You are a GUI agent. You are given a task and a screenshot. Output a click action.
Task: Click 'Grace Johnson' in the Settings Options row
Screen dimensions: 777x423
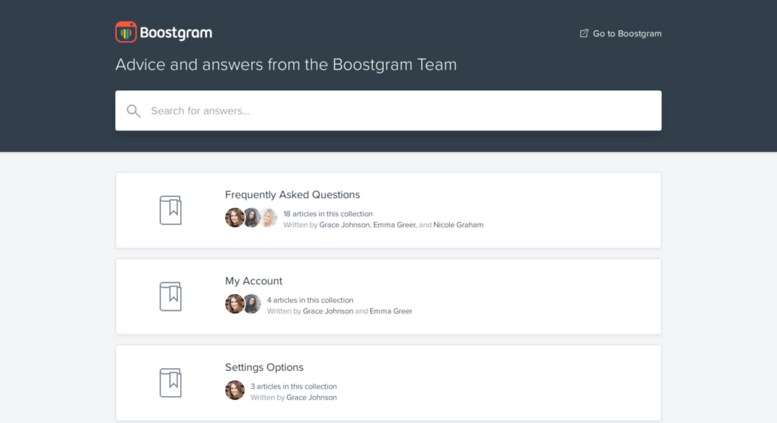[312, 397]
